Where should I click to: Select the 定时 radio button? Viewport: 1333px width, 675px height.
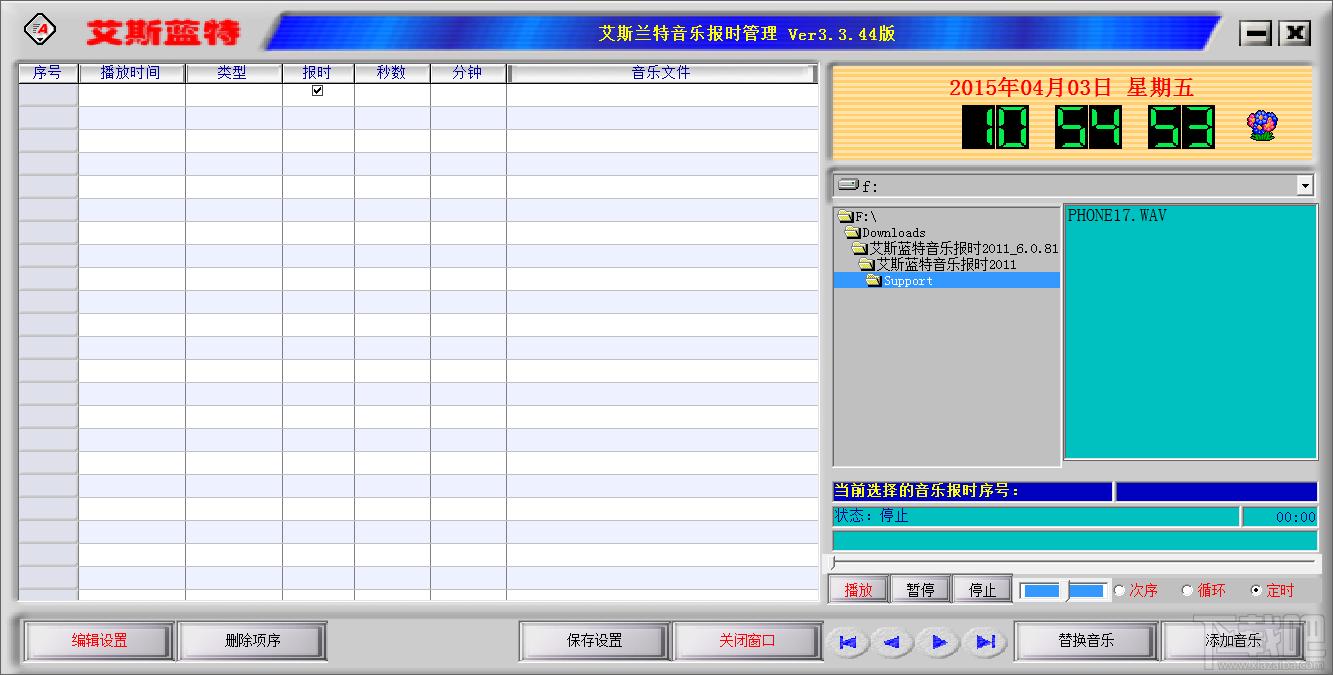click(1256, 590)
